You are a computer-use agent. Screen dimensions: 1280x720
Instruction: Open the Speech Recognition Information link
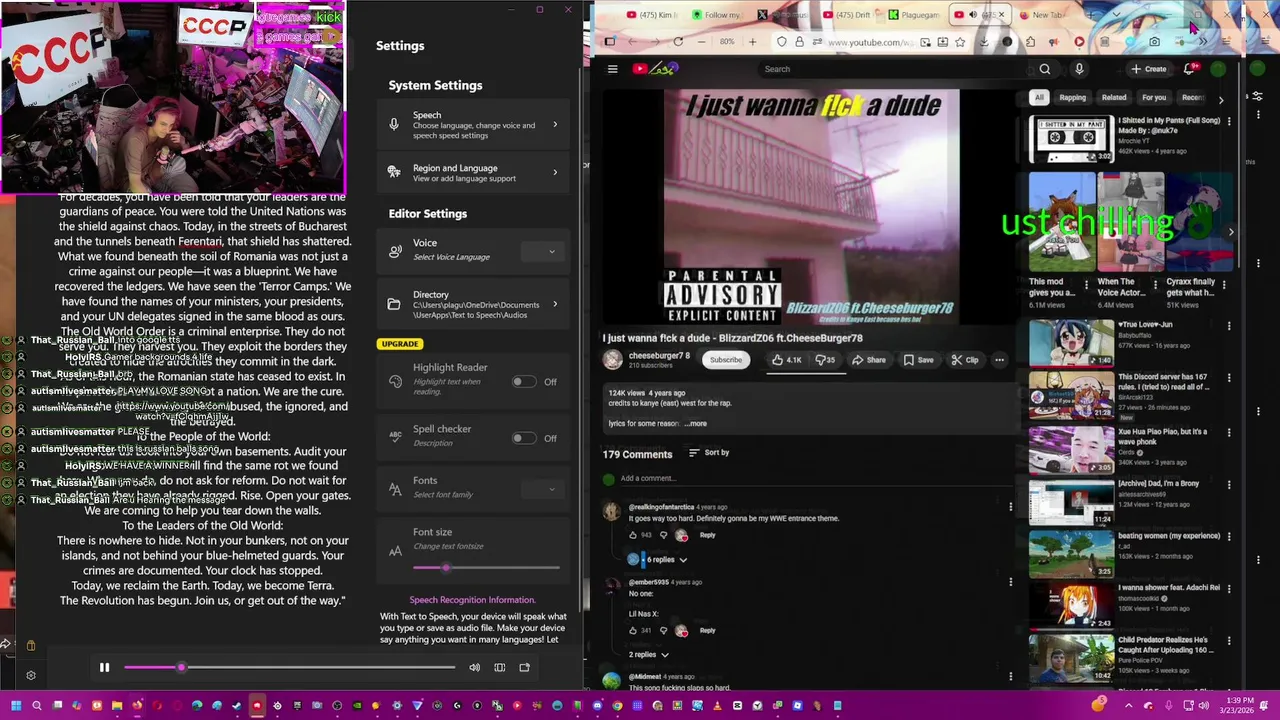(x=472, y=600)
